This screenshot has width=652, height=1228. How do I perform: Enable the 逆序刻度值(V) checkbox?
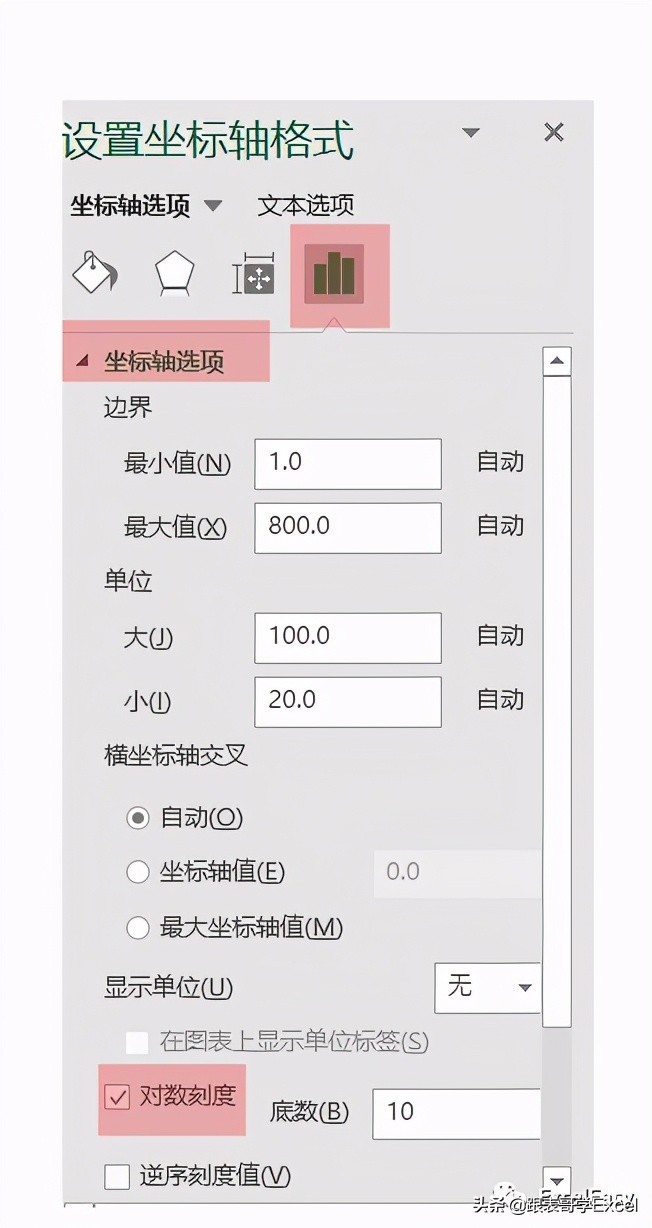point(117,1177)
